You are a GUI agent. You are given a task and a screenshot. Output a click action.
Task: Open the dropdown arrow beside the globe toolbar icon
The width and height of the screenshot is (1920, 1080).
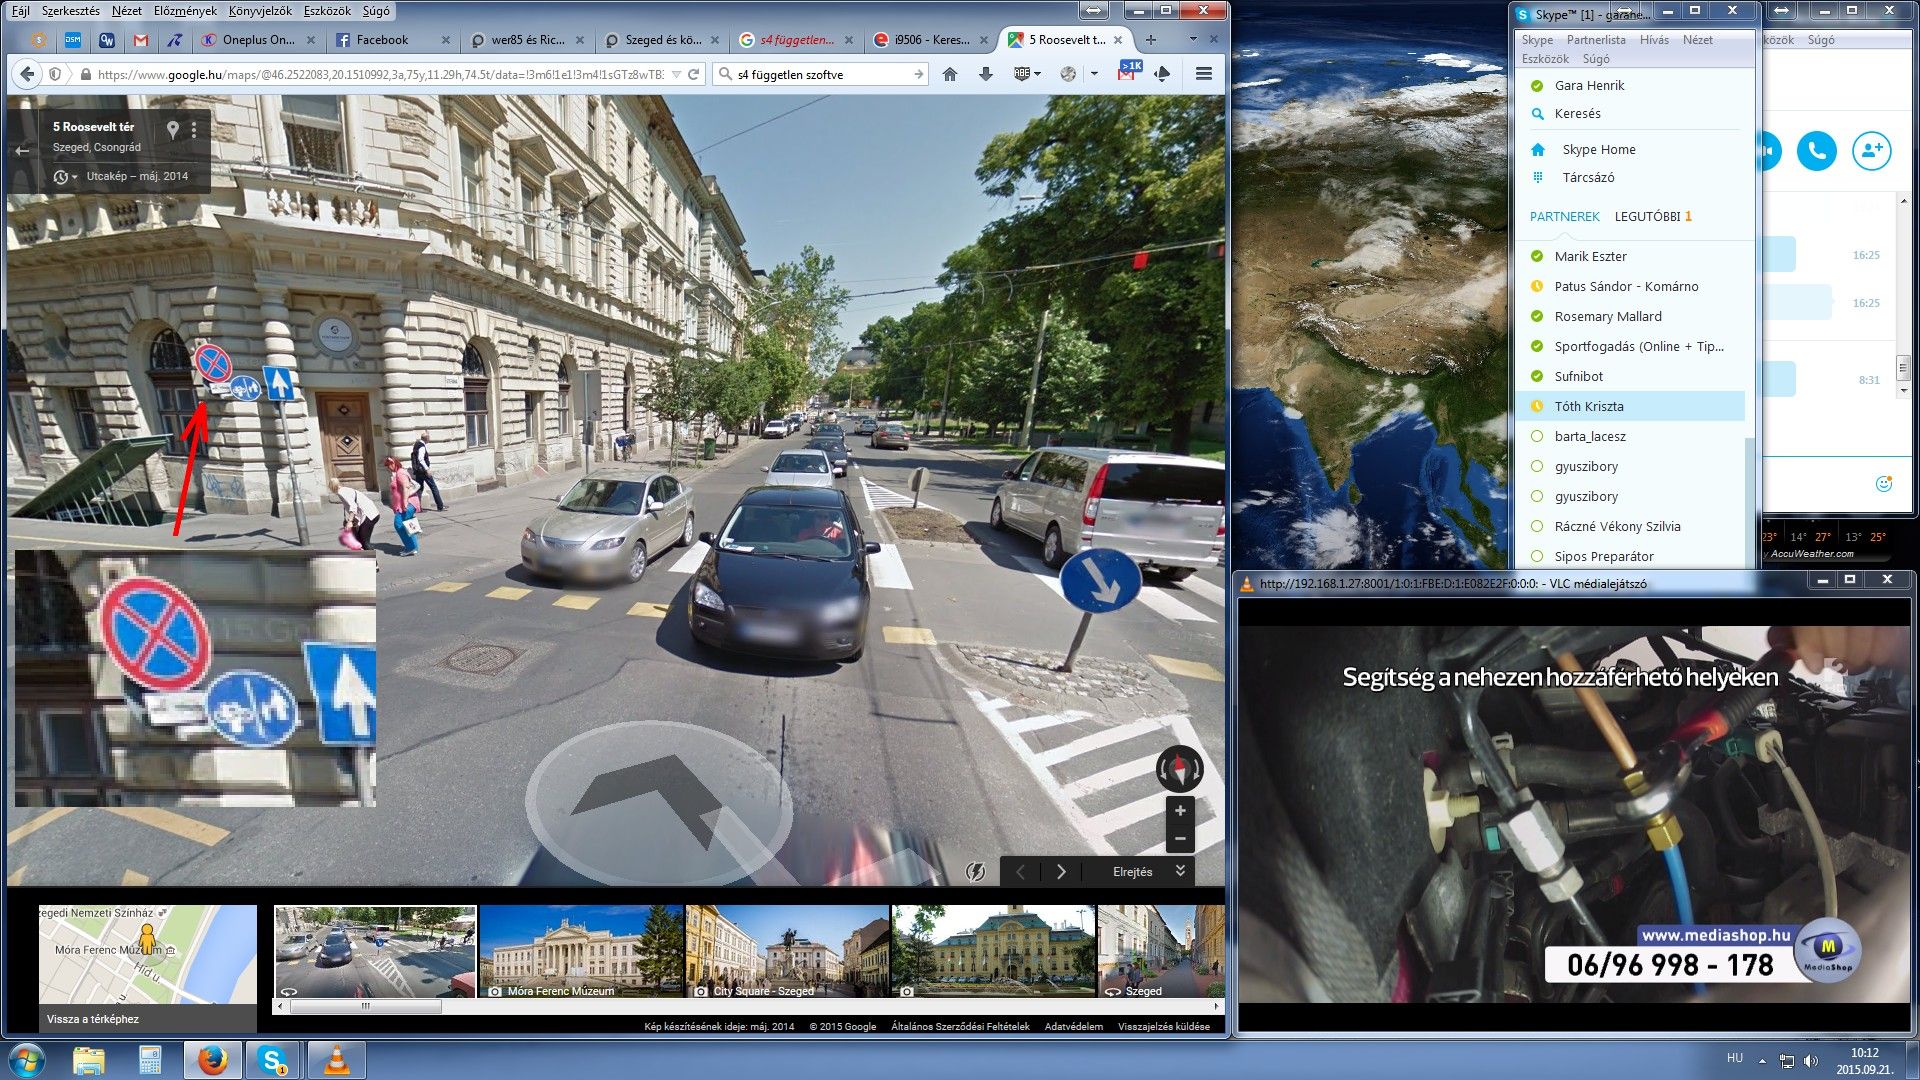pyautogui.click(x=1094, y=74)
